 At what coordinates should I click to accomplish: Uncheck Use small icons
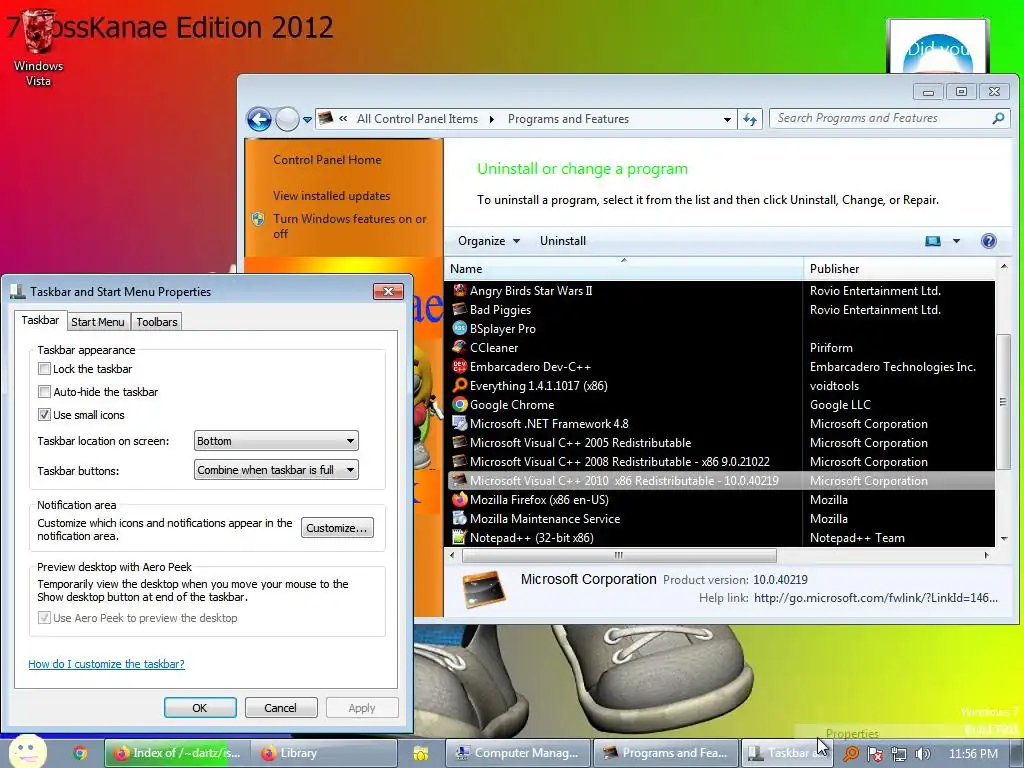click(44, 415)
